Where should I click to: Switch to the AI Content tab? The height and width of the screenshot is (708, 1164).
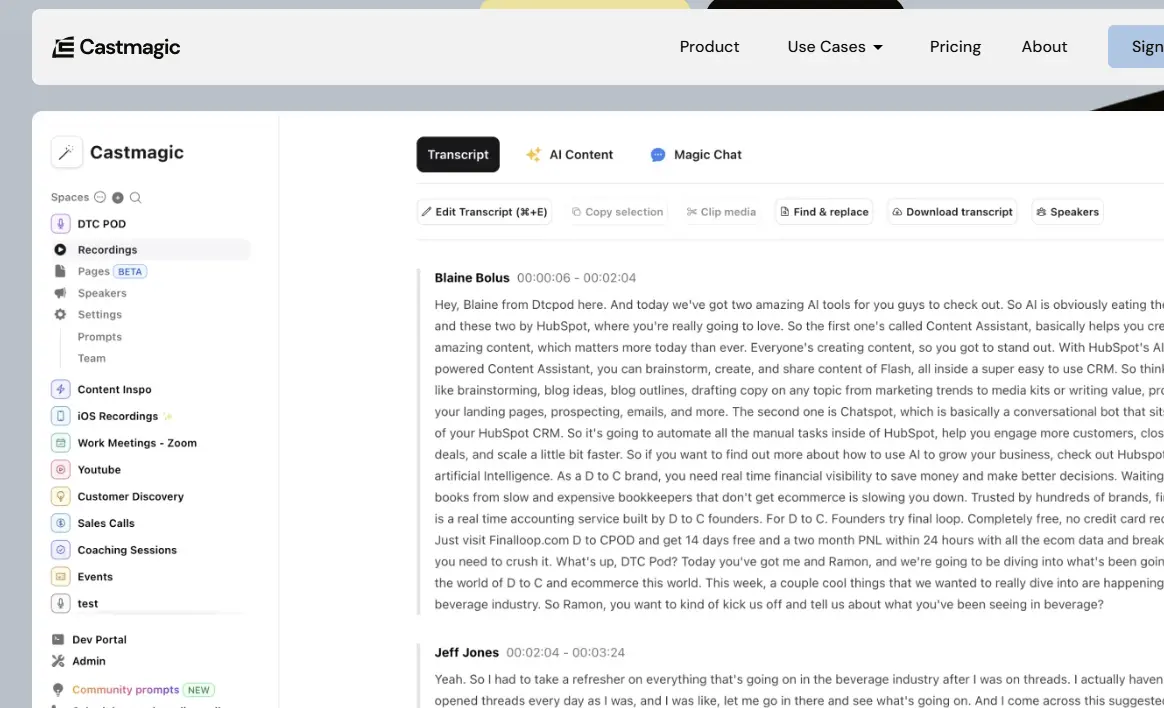pyautogui.click(x=569, y=154)
